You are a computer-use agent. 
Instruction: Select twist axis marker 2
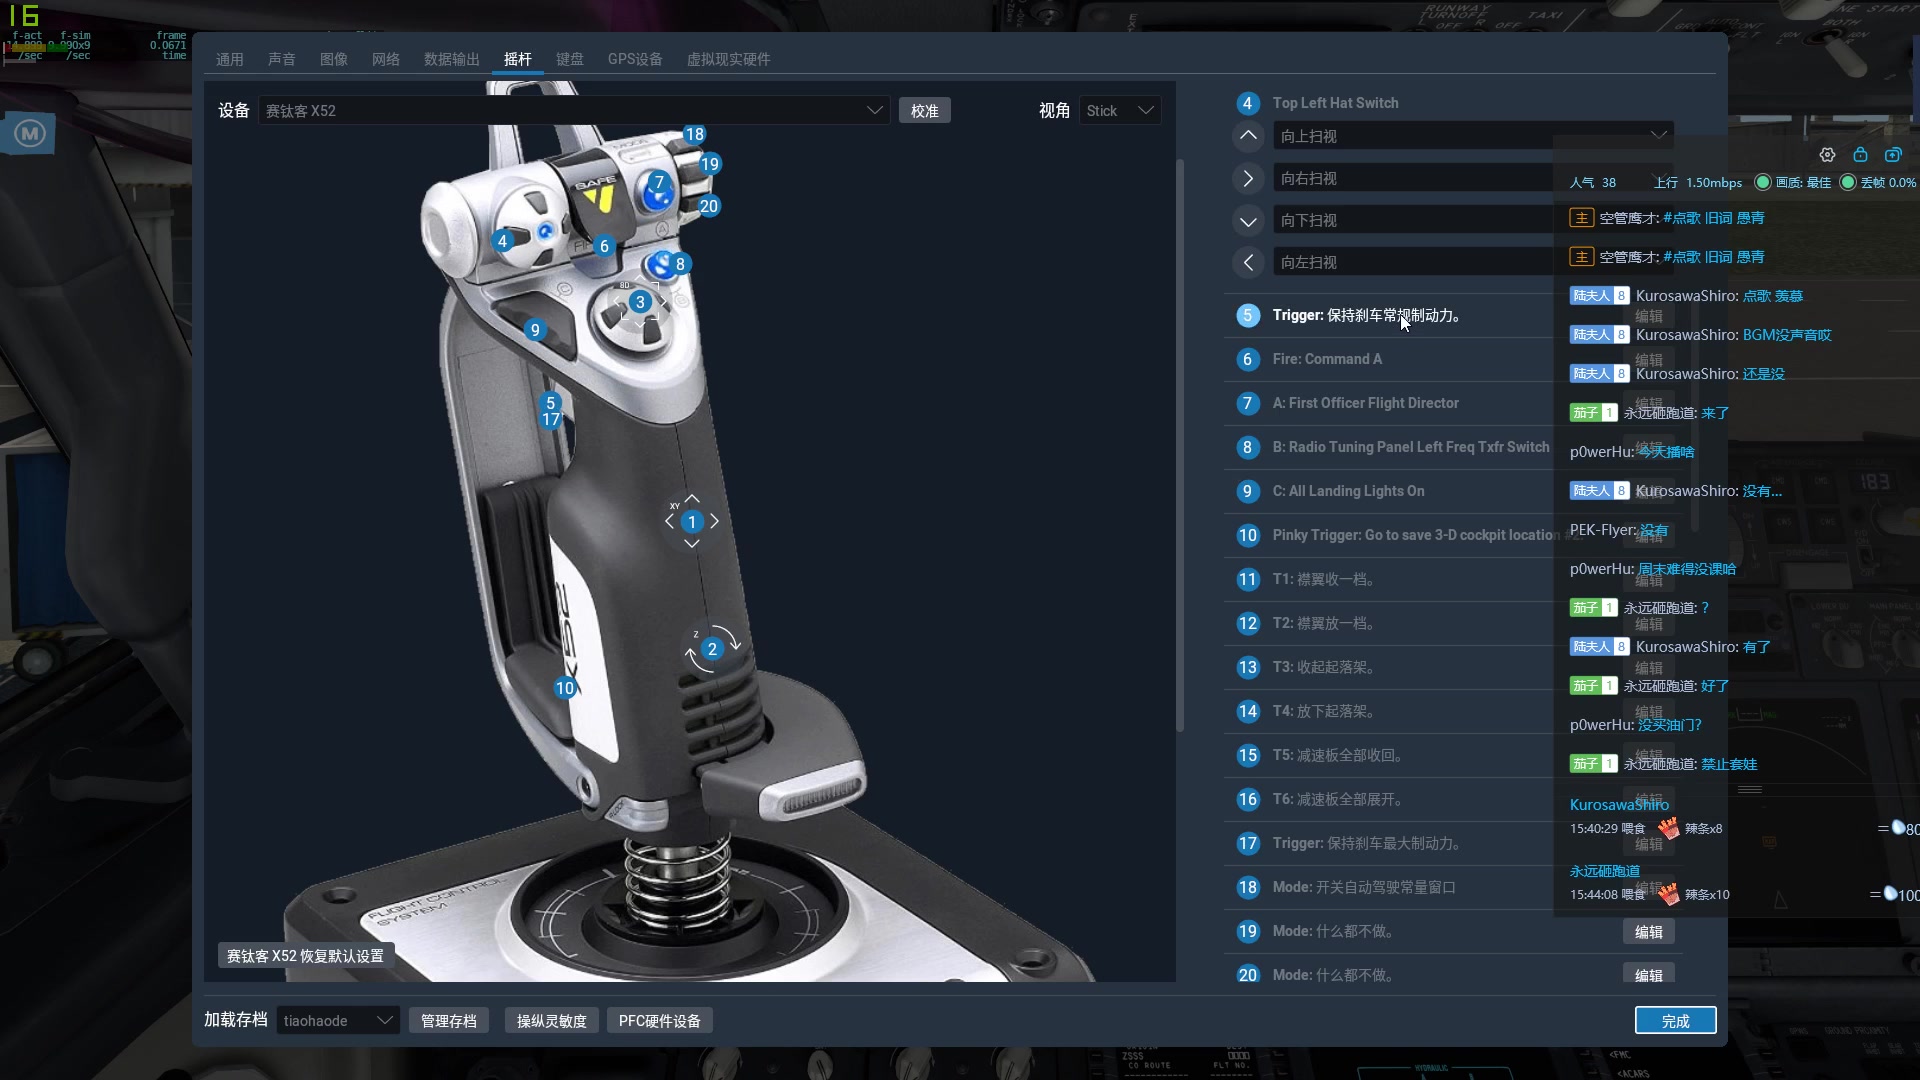(712, 649)
